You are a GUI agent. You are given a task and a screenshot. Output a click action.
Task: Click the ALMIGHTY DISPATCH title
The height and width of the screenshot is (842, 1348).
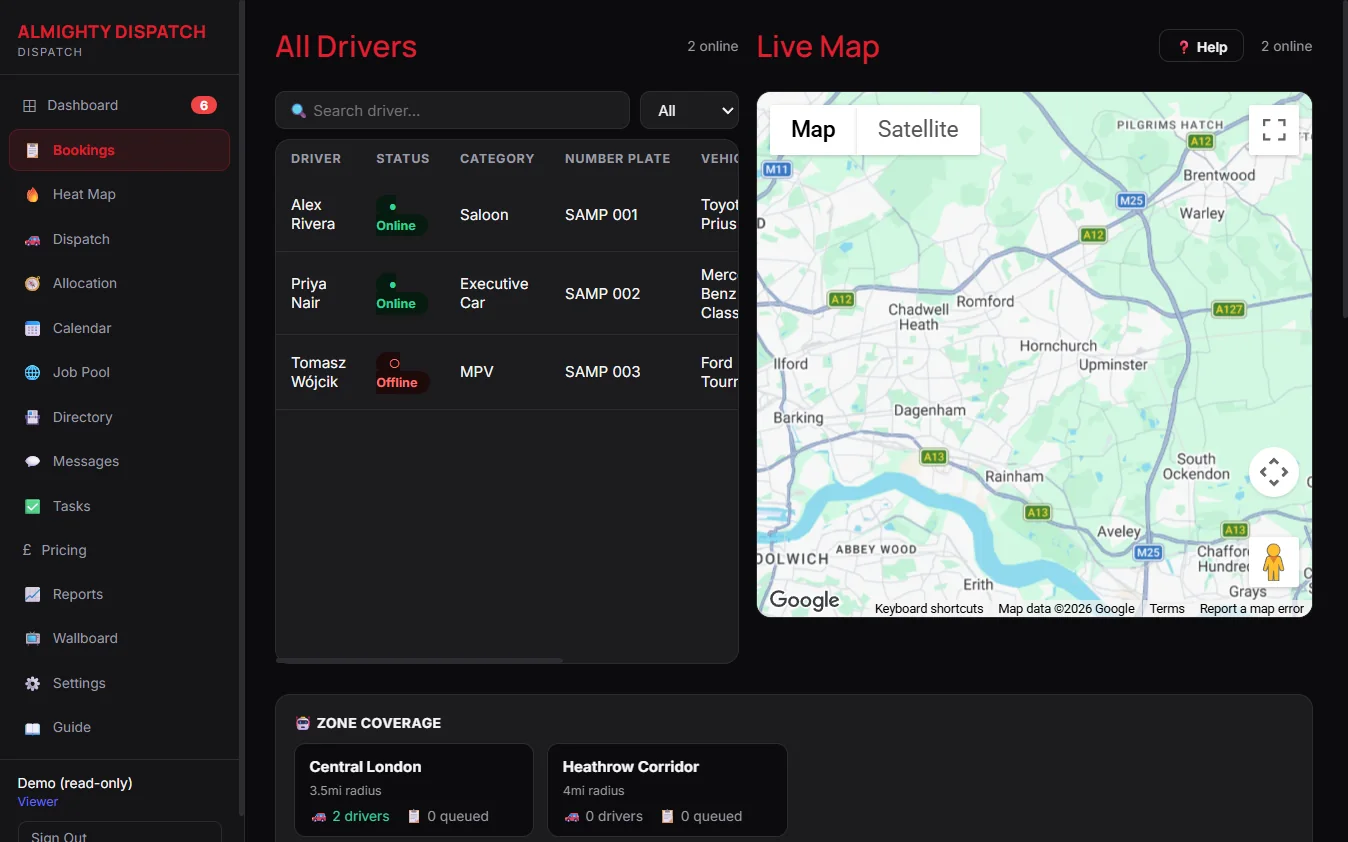click(112, 32)
